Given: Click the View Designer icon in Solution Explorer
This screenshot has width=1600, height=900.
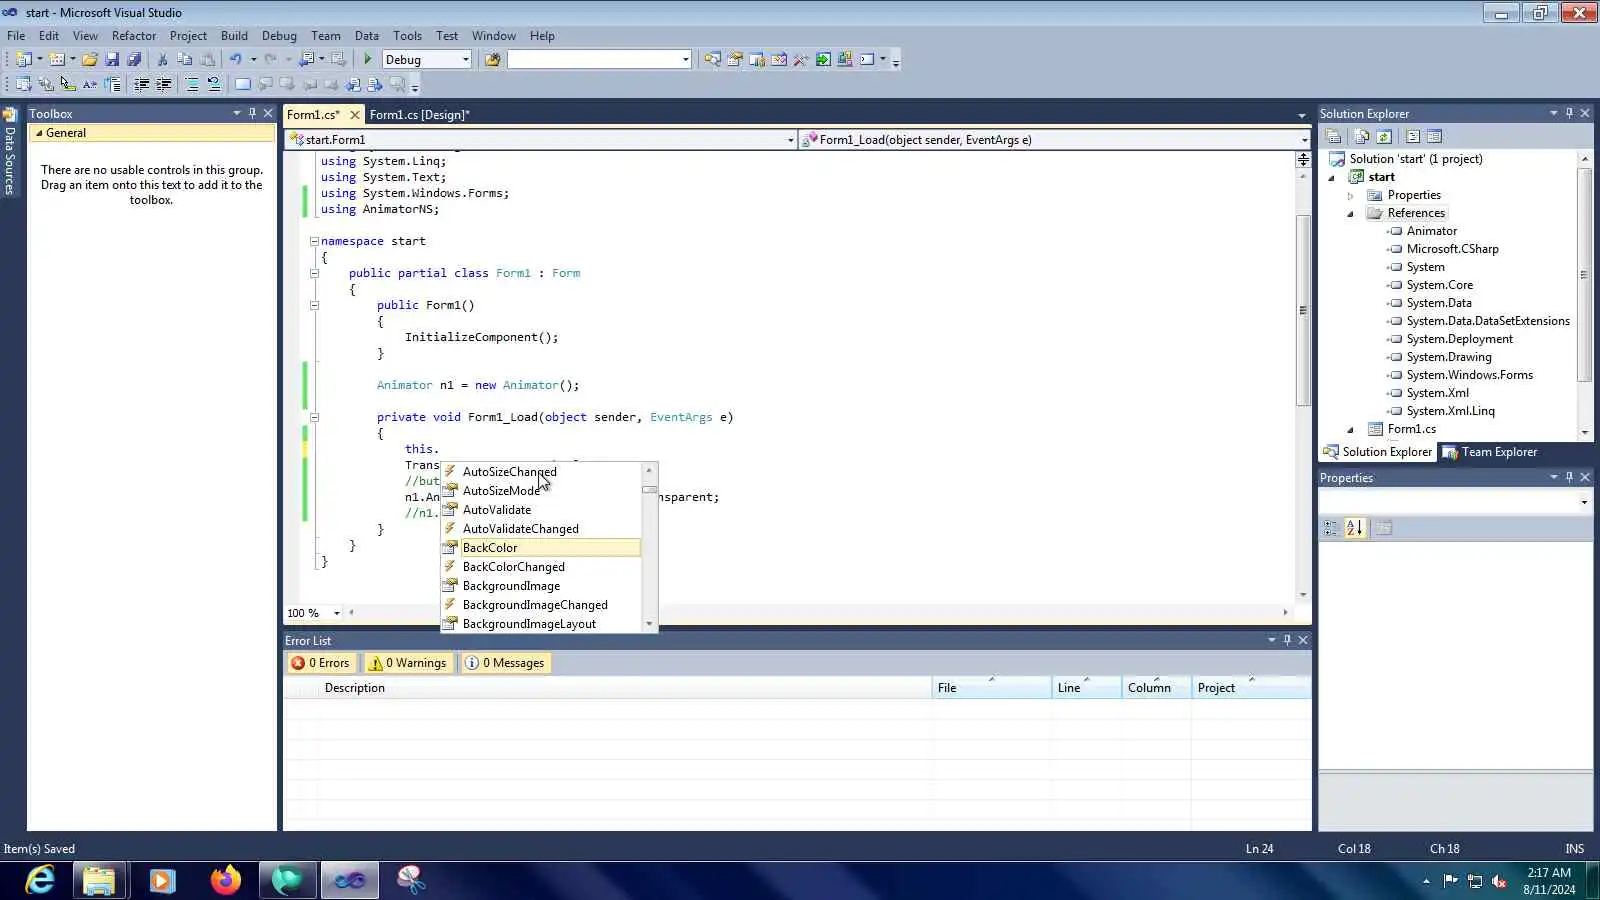Looking at the screenshot, I should pos(1435,137).
